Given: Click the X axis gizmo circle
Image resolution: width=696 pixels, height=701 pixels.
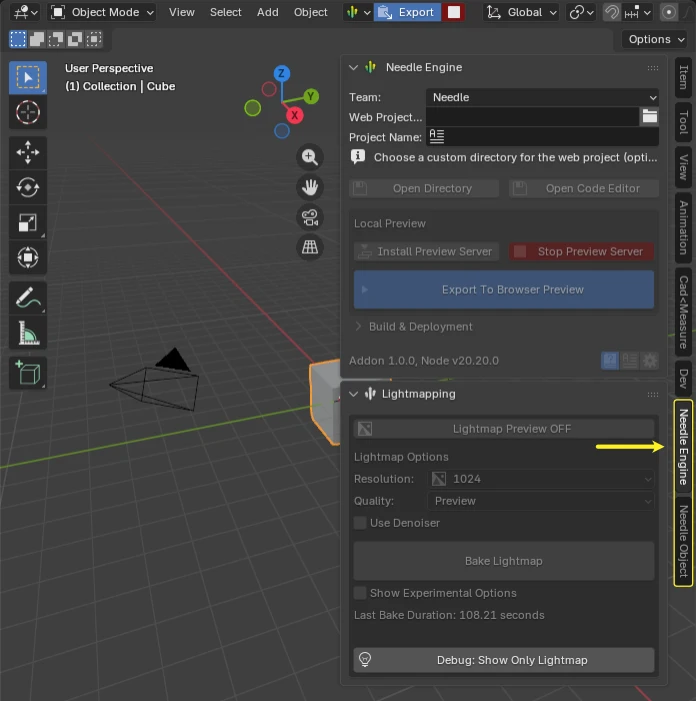Looking at the screenshot, I should click(294, 115).
